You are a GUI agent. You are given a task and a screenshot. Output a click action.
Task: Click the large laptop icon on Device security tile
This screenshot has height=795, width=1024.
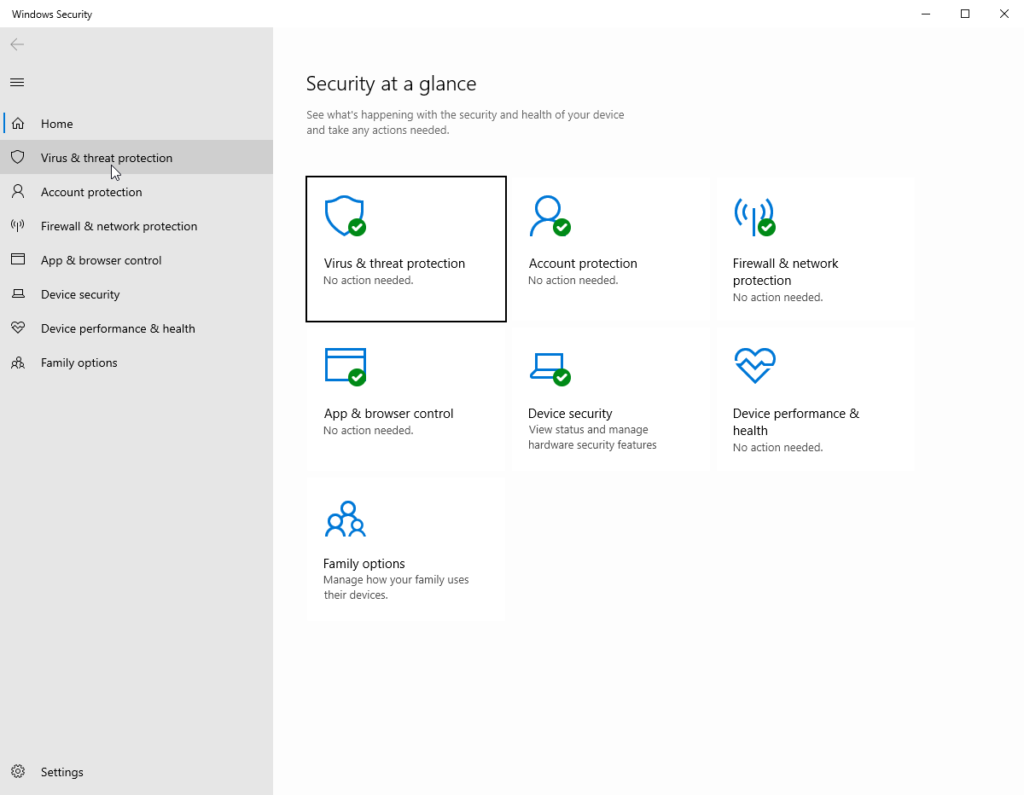pyautogui.click(x=550, y=369)
